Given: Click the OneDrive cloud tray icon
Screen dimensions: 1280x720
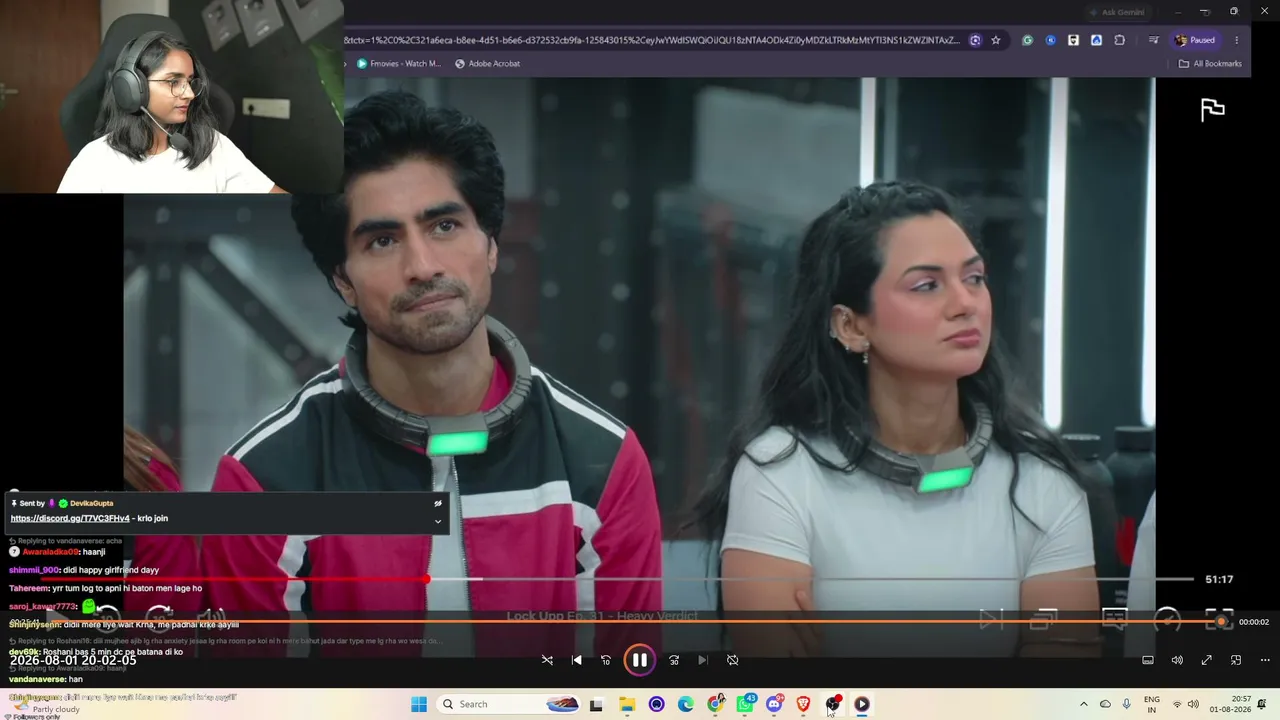Looking at the screenshot, I should click(x=1105, y=704).
